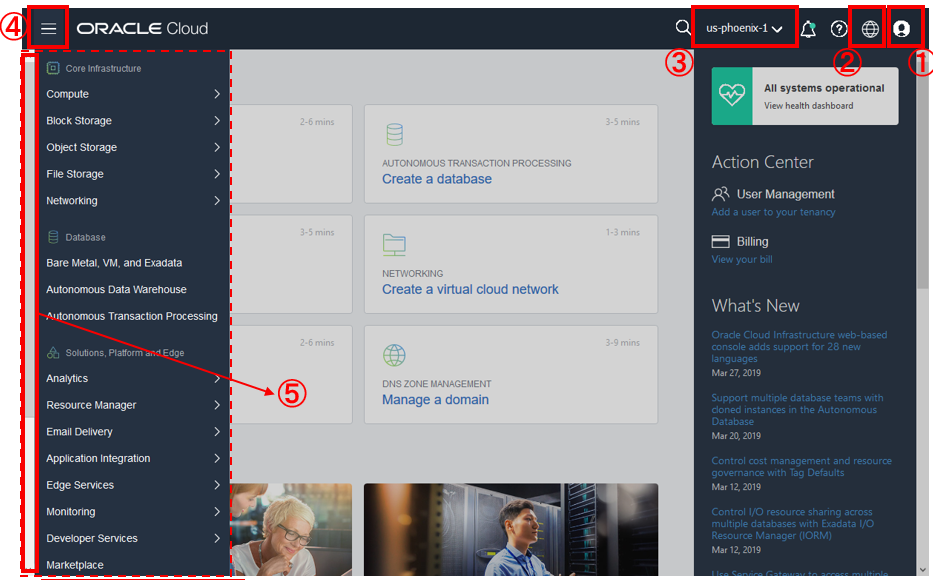This screenshot has height=580, width=933.
Task: Open the language globe icon
Action: point(870,29)
